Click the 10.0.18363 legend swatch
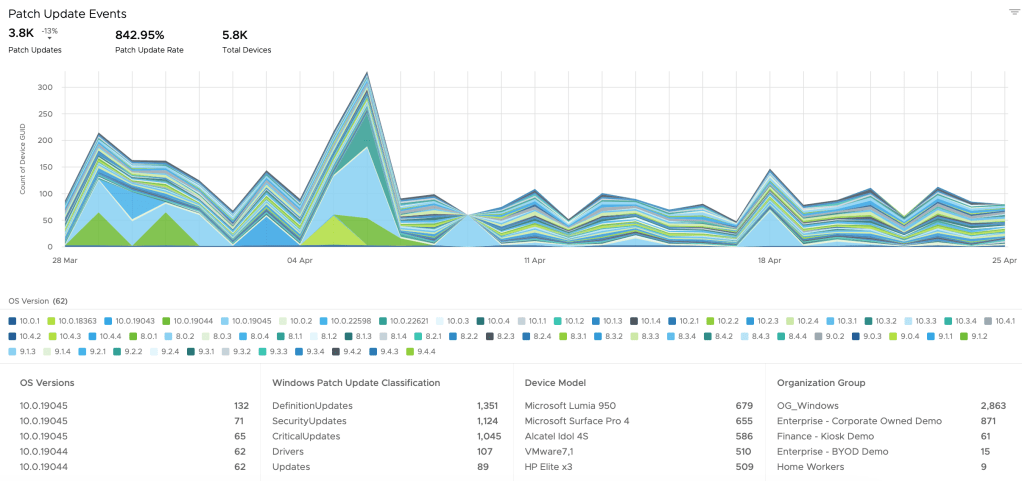1022x481 pixels. 51,320
